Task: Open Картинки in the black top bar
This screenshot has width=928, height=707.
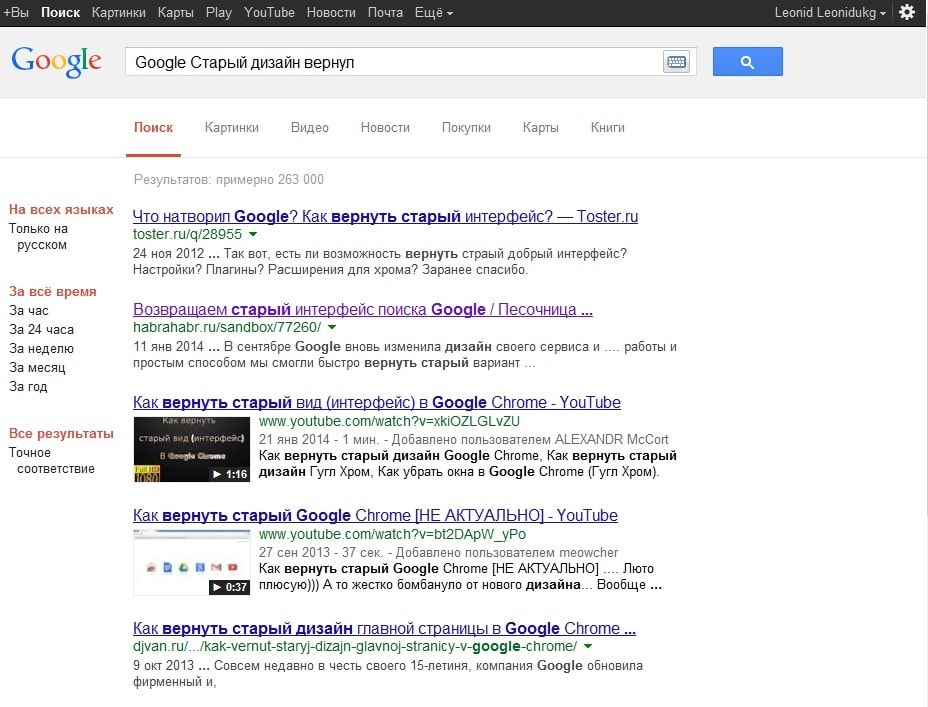Action: point(118,12)
